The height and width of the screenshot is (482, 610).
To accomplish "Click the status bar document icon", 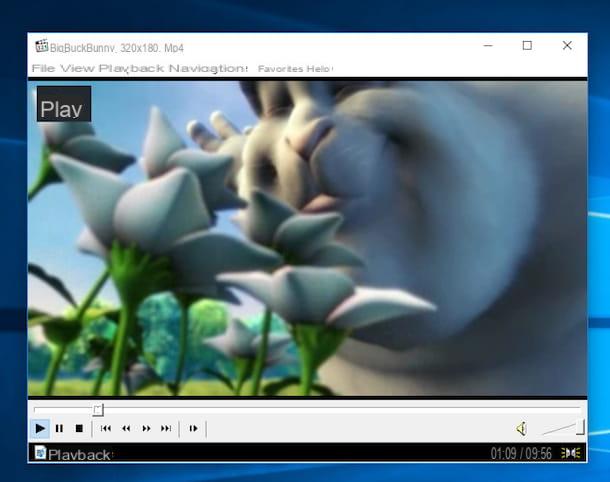I will click(x=40, y=452).
